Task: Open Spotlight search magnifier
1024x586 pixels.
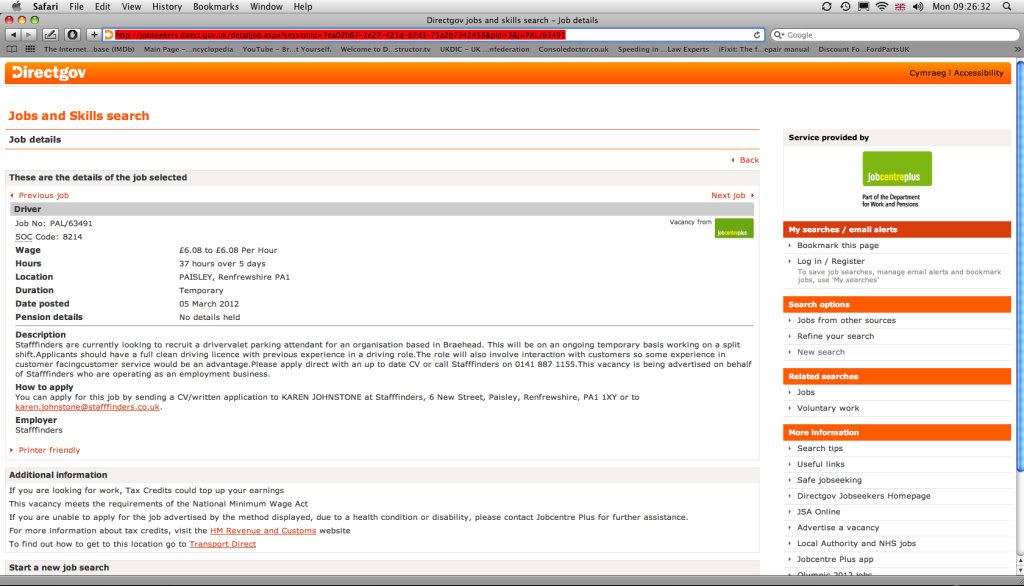Action: pos(1007,7)
